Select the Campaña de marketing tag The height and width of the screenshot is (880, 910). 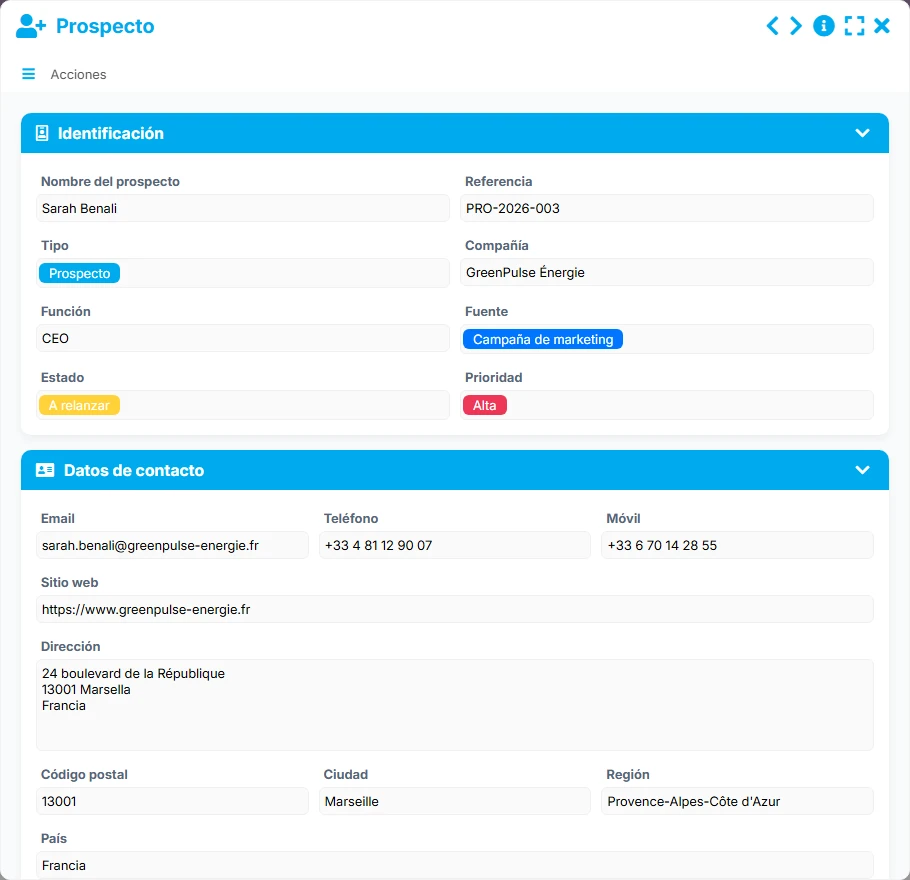tap(543, 340)
